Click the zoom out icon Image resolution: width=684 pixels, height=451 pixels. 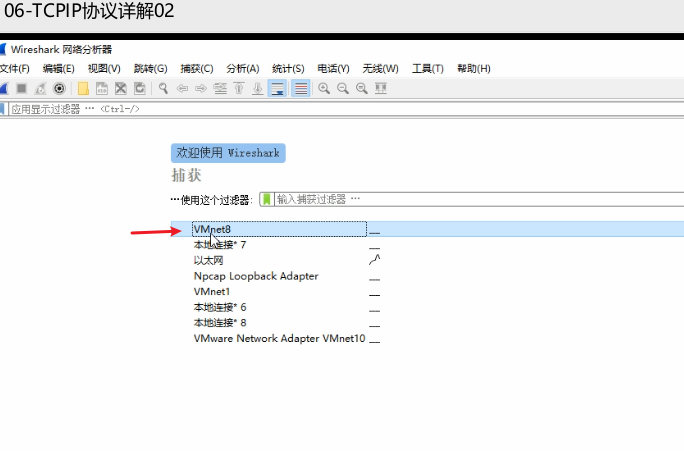[x=343, y=88]
